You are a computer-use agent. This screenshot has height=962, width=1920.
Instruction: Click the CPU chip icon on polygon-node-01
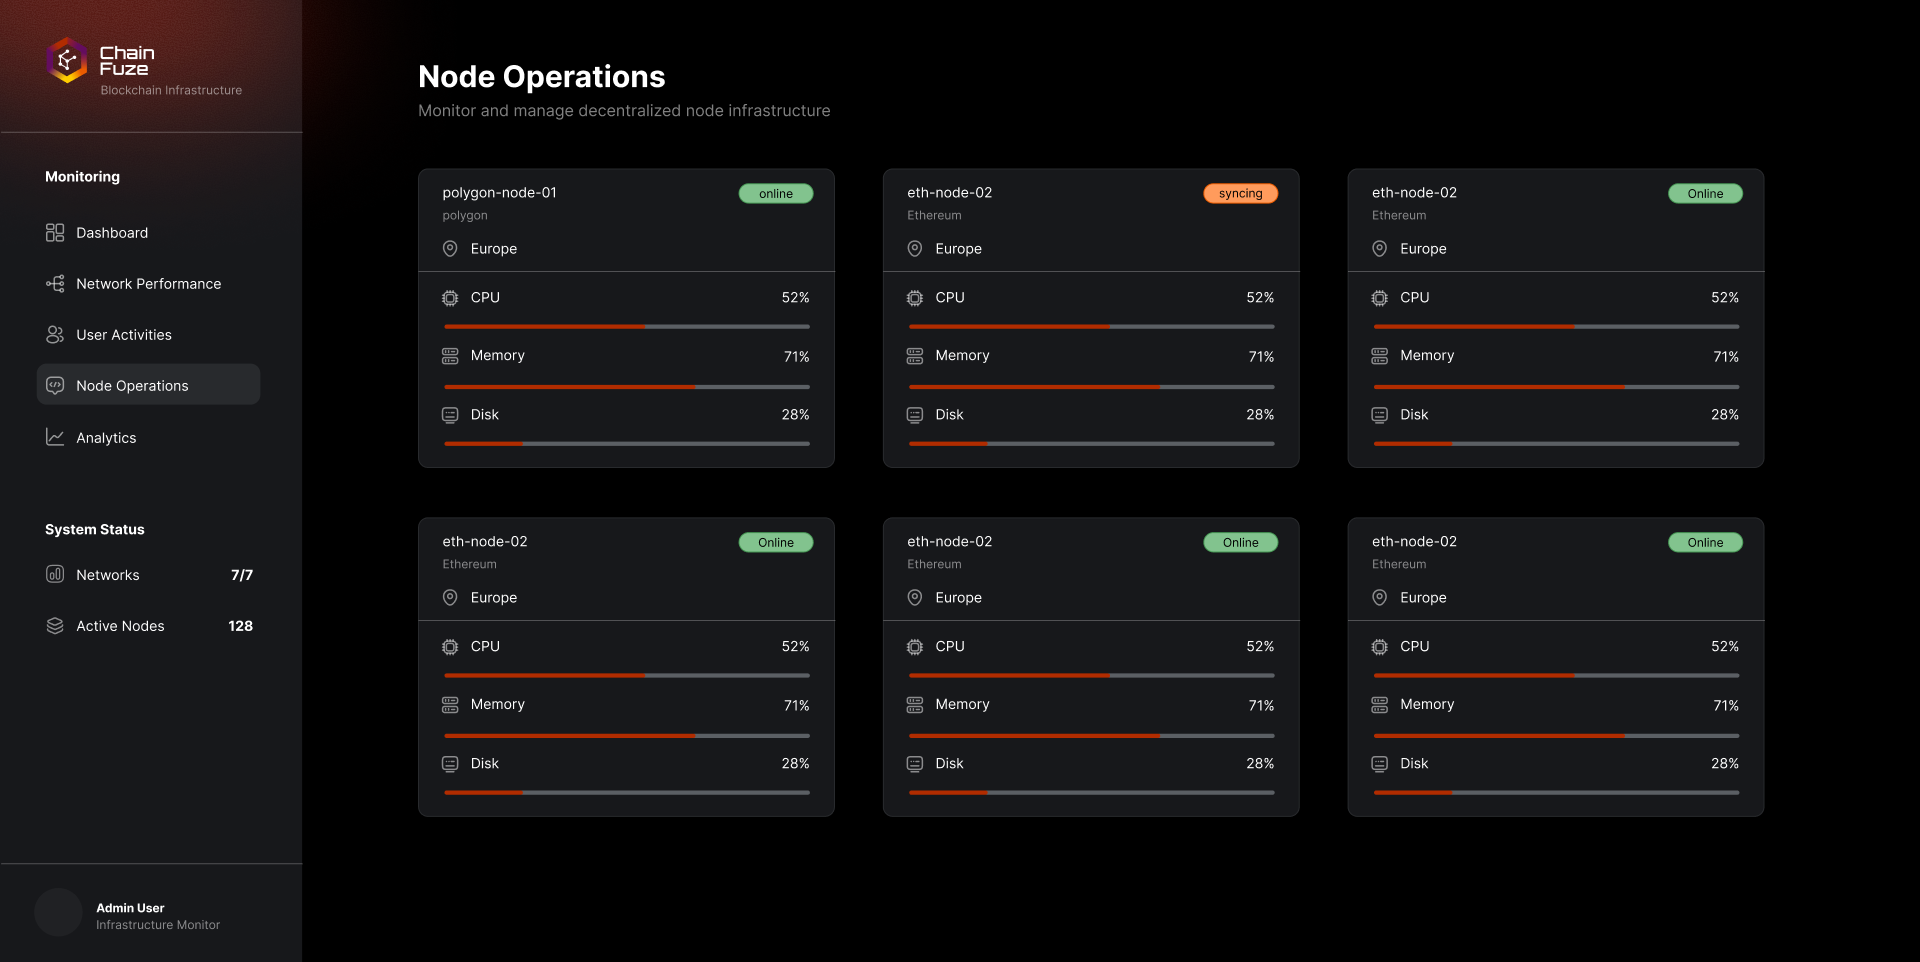point(450,298)
